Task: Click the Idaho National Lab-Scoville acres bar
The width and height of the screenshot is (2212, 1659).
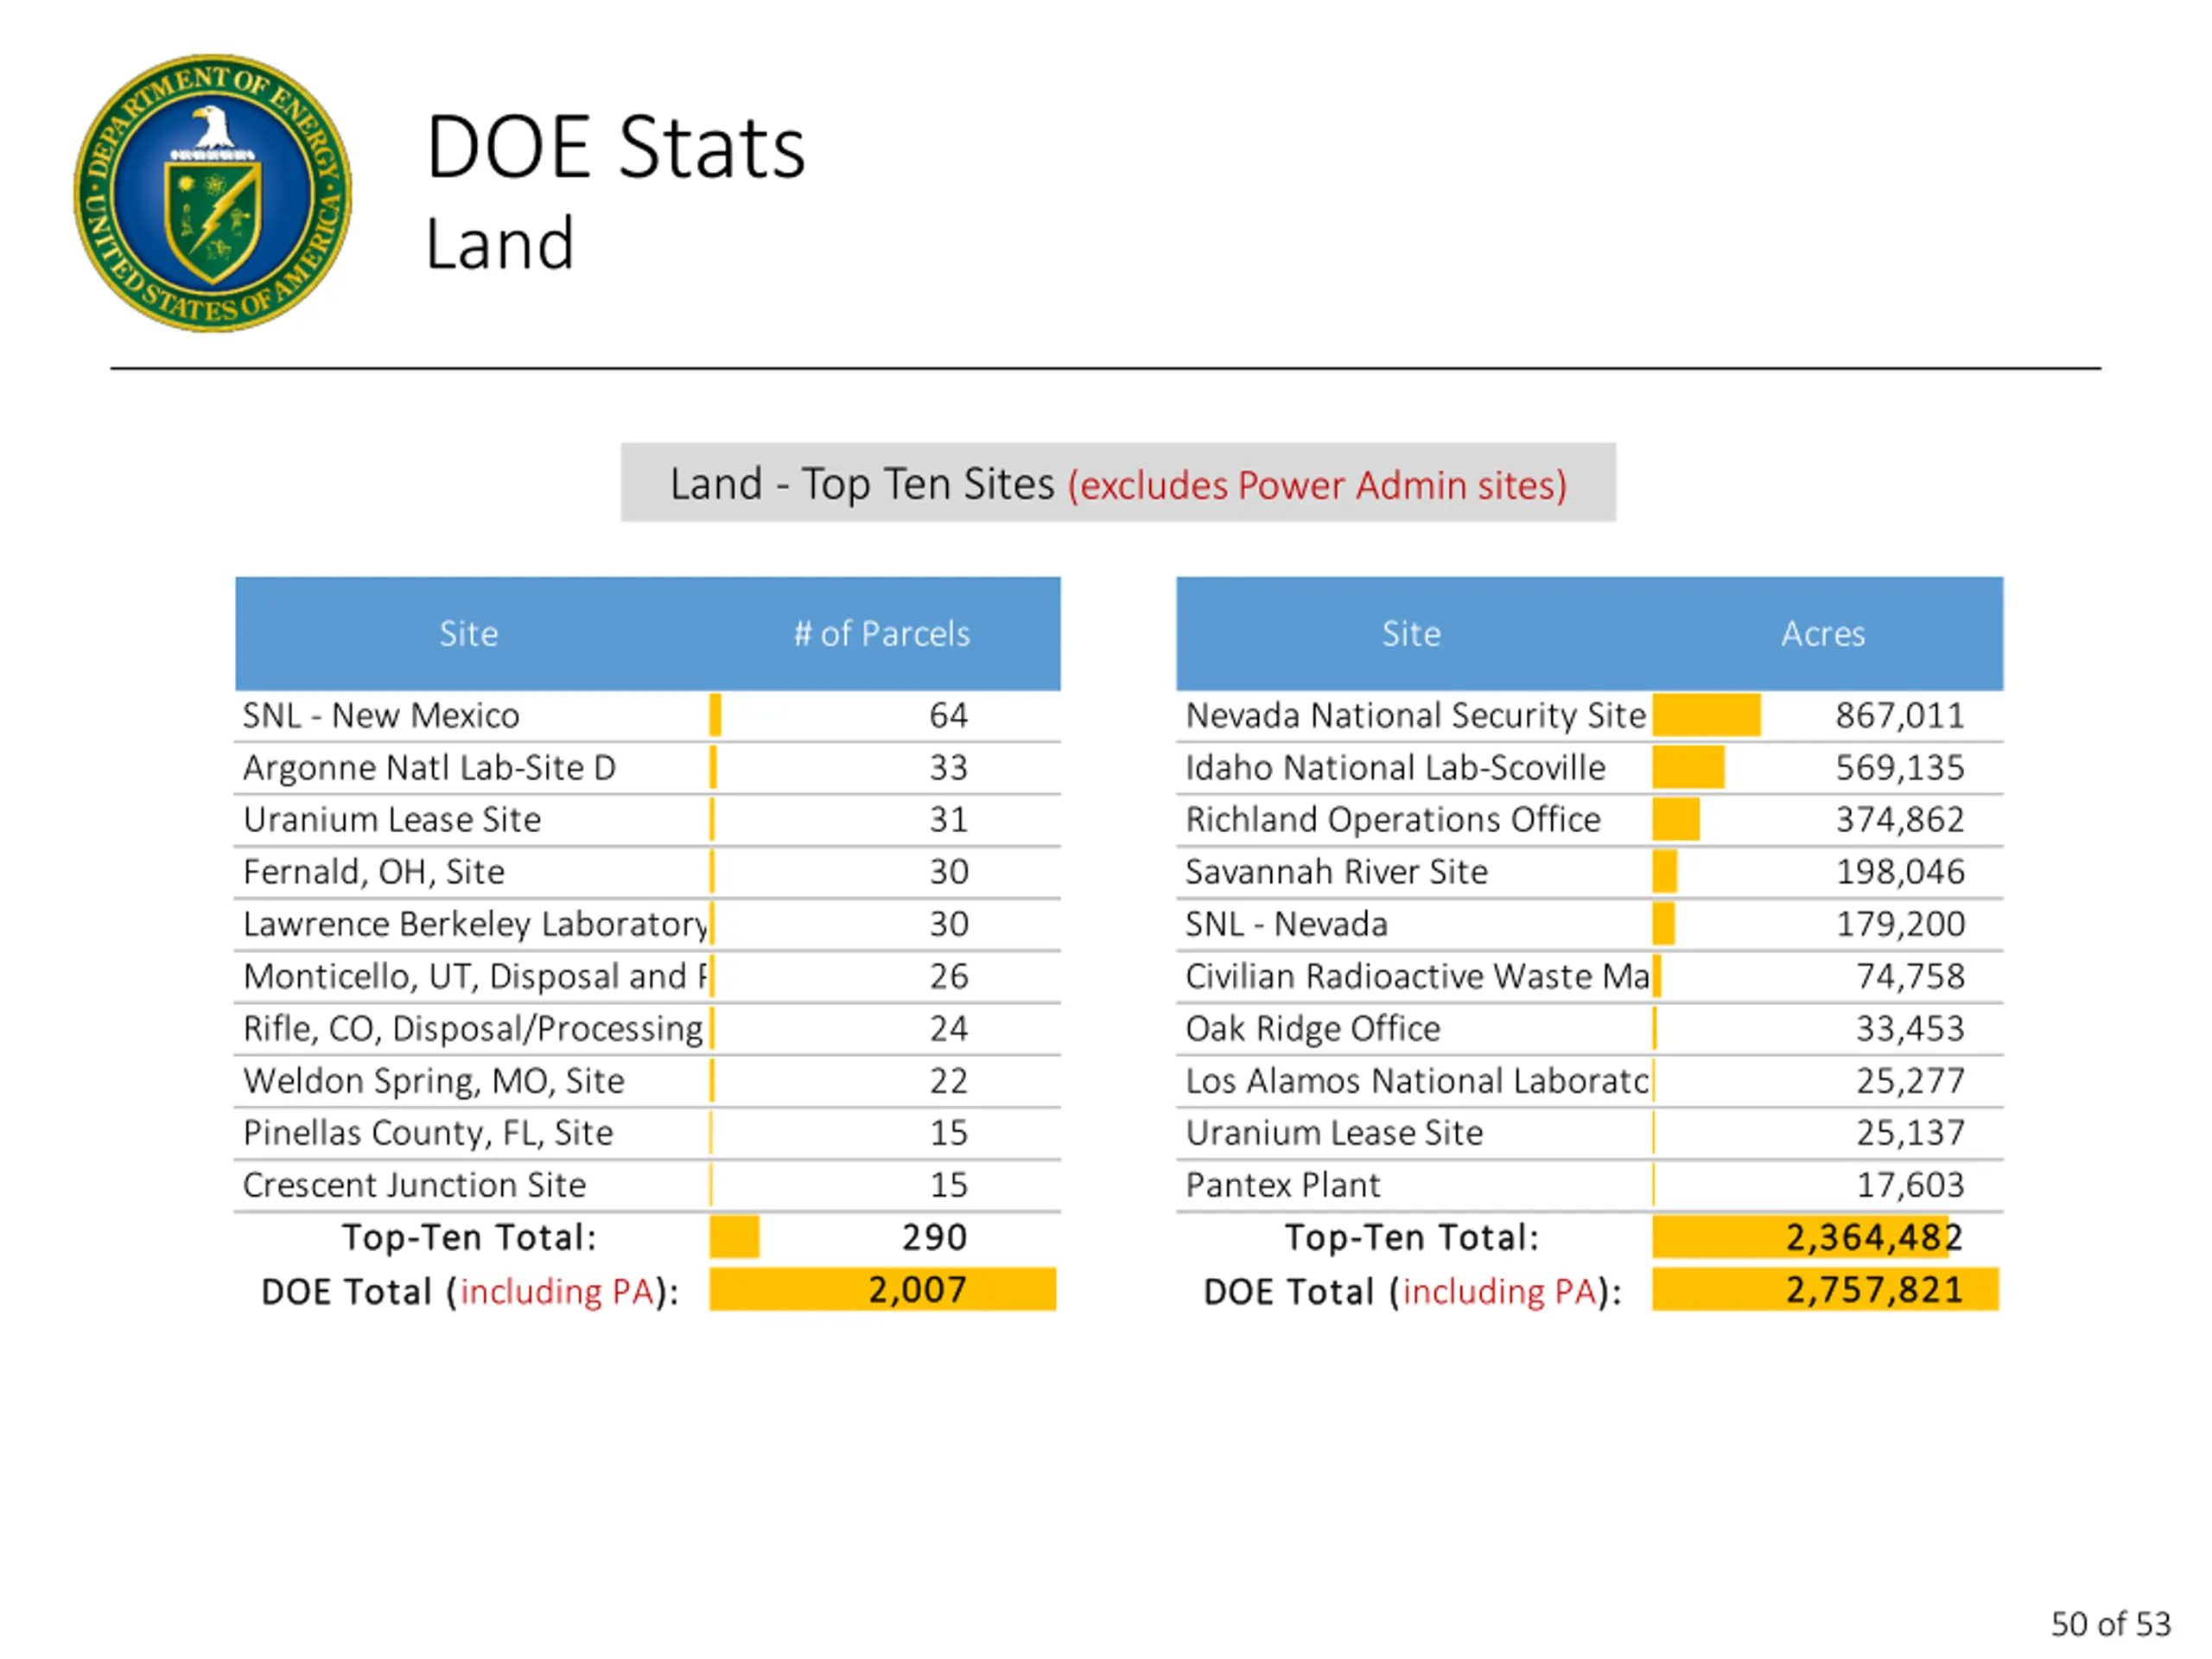Action: point(1687,768)
